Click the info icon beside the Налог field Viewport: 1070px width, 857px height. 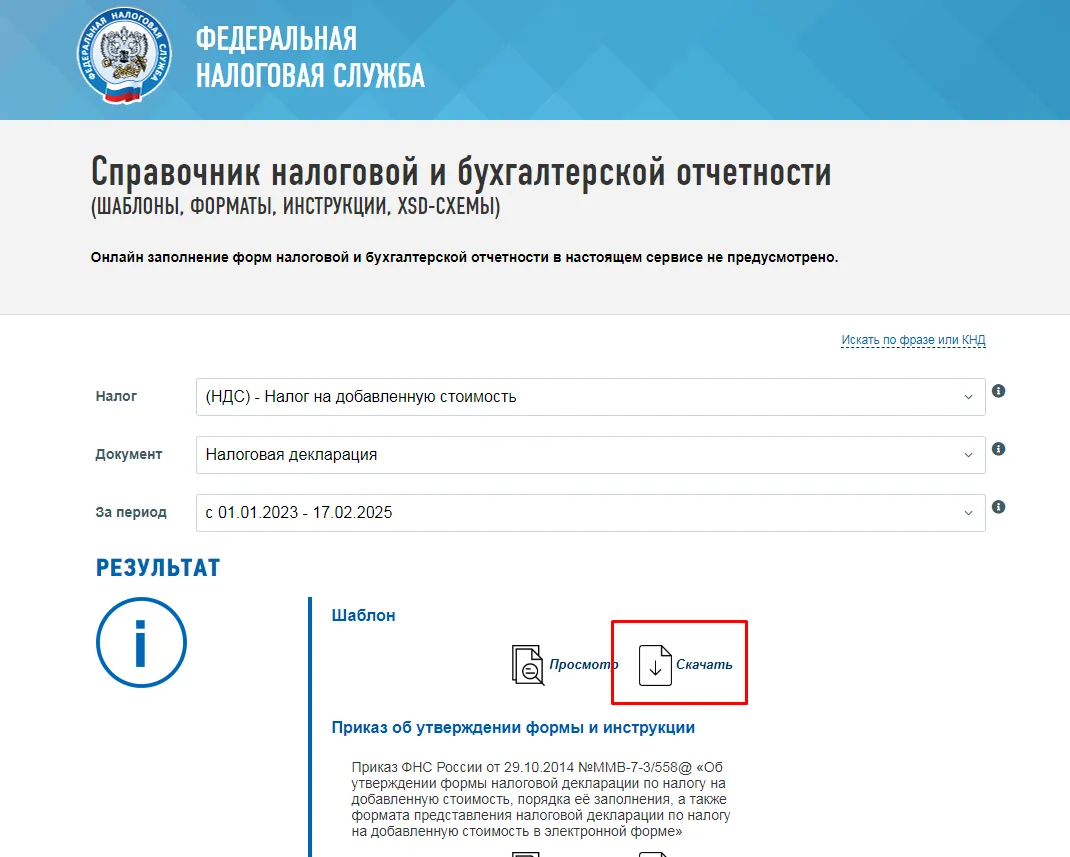click(x=998, y=391)
